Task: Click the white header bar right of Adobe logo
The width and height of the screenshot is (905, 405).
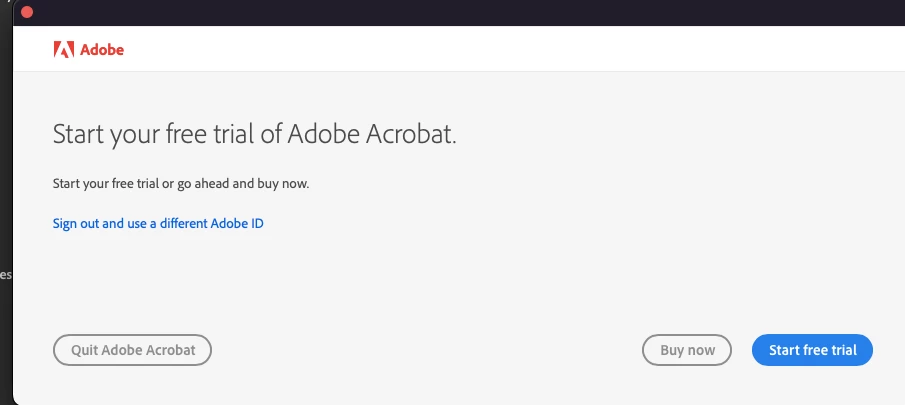Action: pos(500,49)
